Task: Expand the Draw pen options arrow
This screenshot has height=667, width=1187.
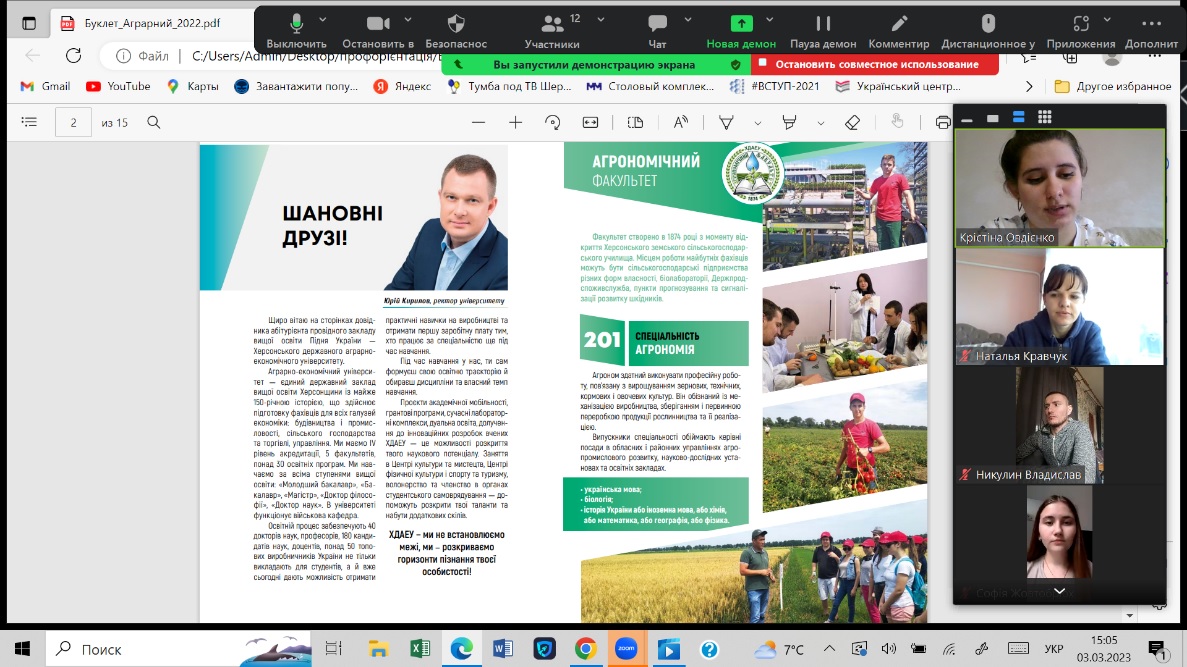Action: click(x=757, y=123)
